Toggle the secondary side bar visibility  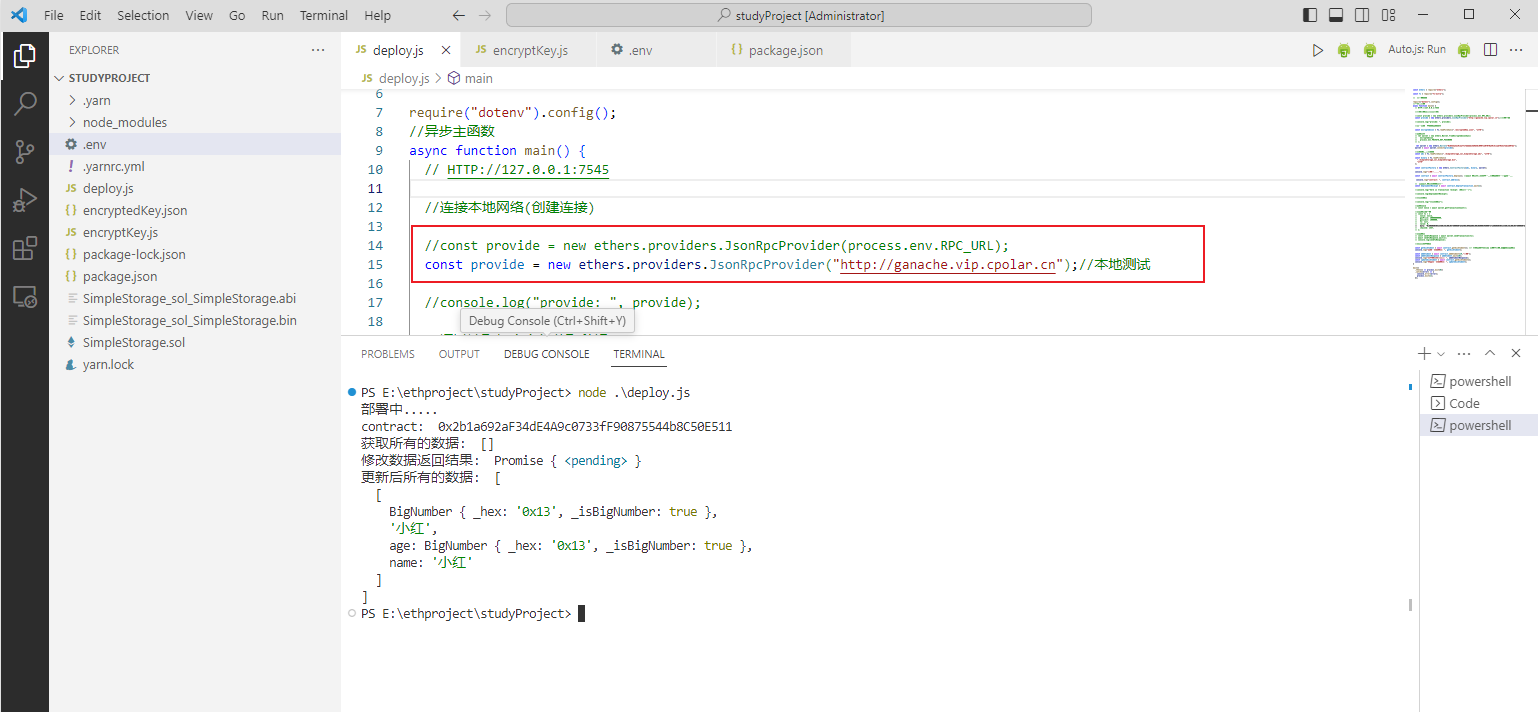point(1362,15)
